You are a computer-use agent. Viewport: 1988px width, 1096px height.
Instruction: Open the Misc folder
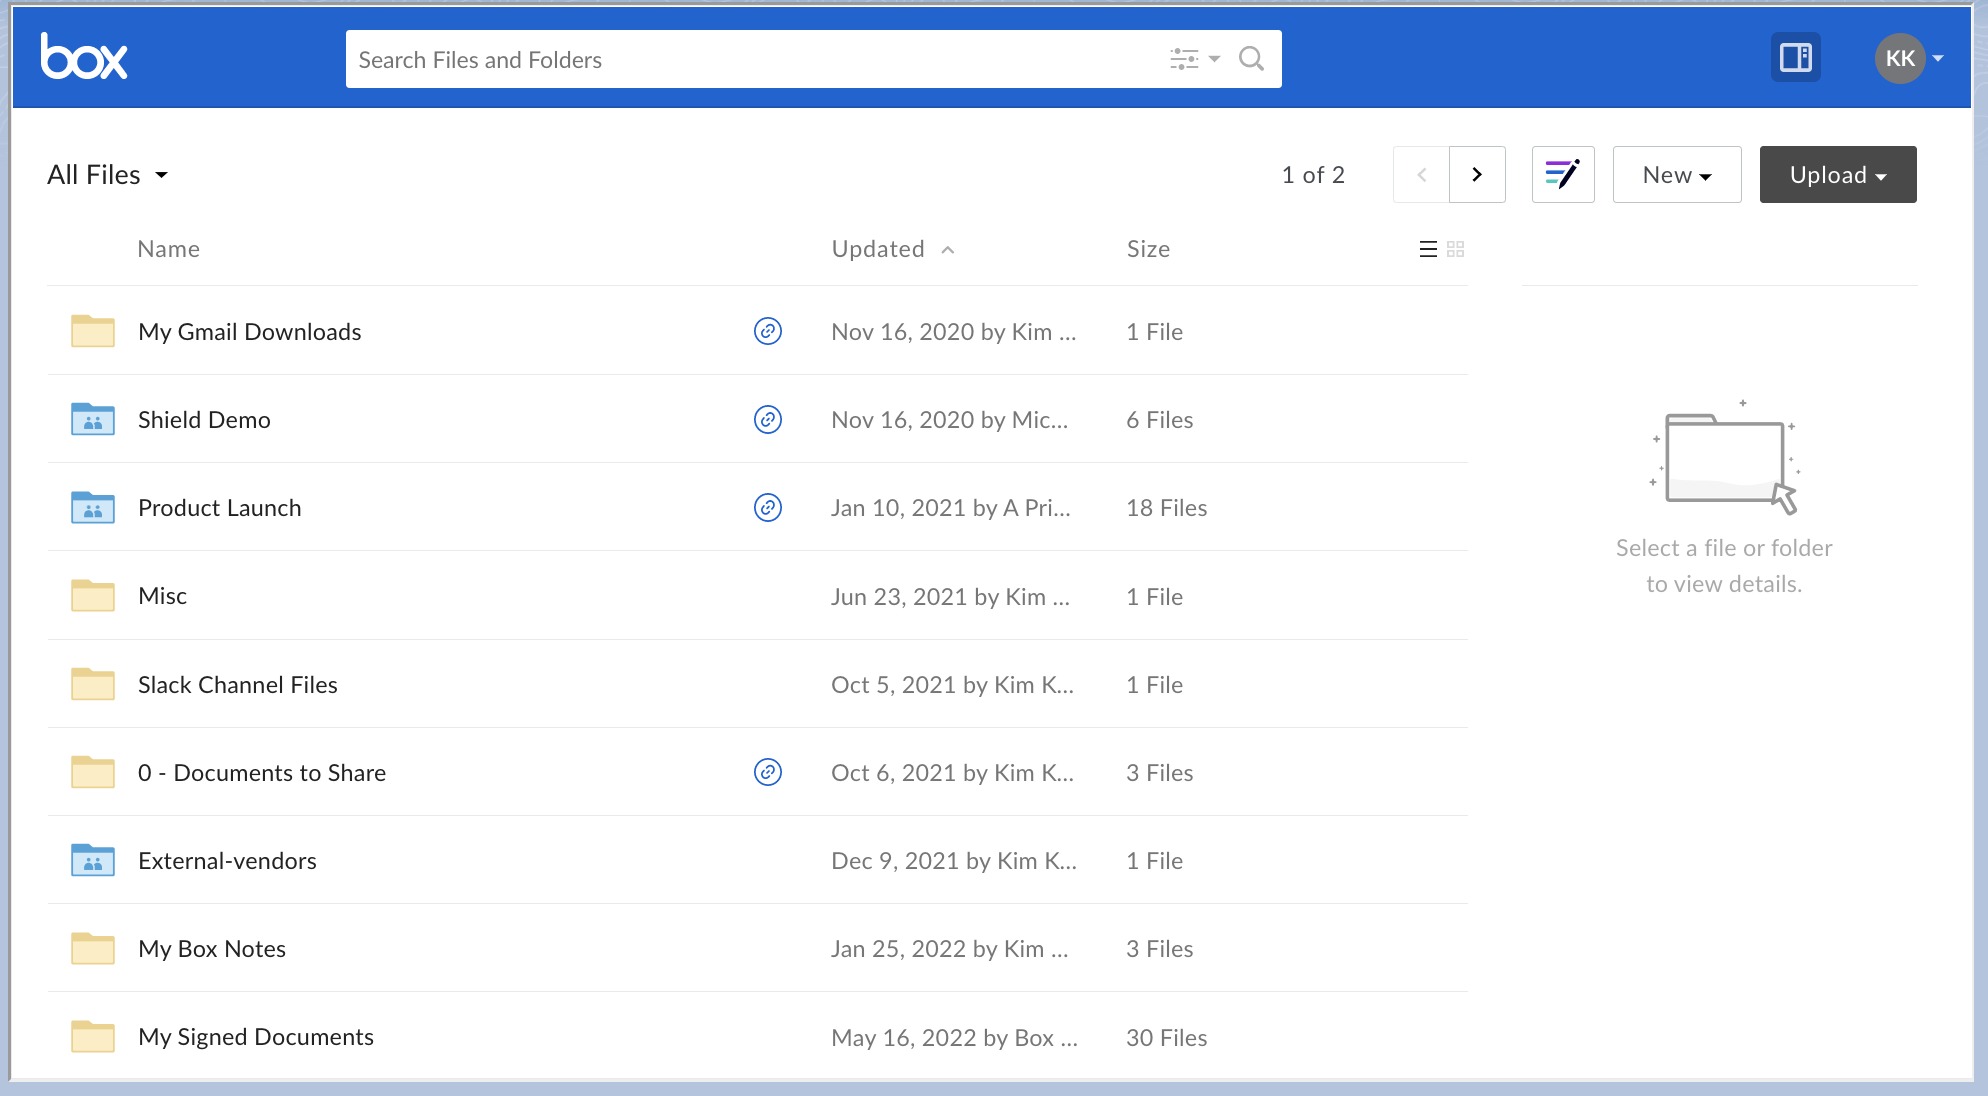[163, 596]
